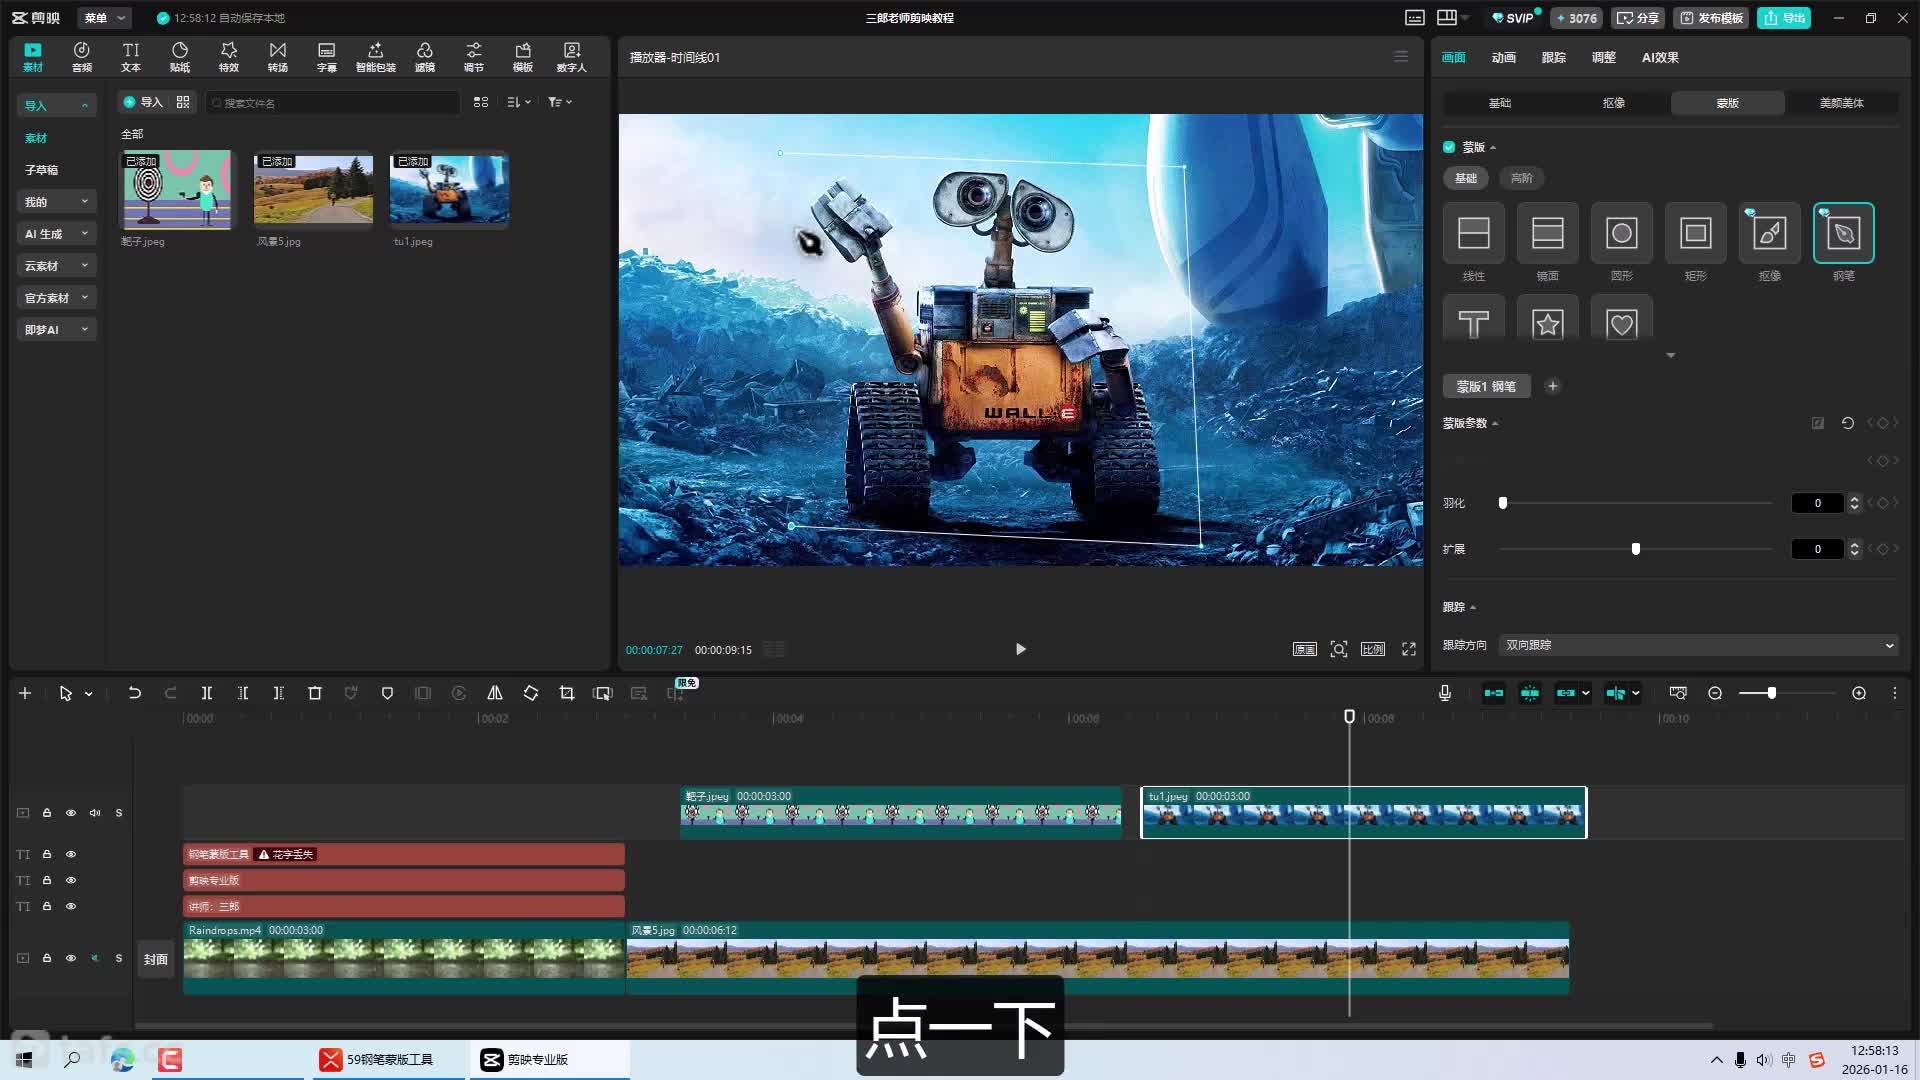Screen dimensions: 1920x1080
Task: Lock the main video track
Action: pos(47,958)
